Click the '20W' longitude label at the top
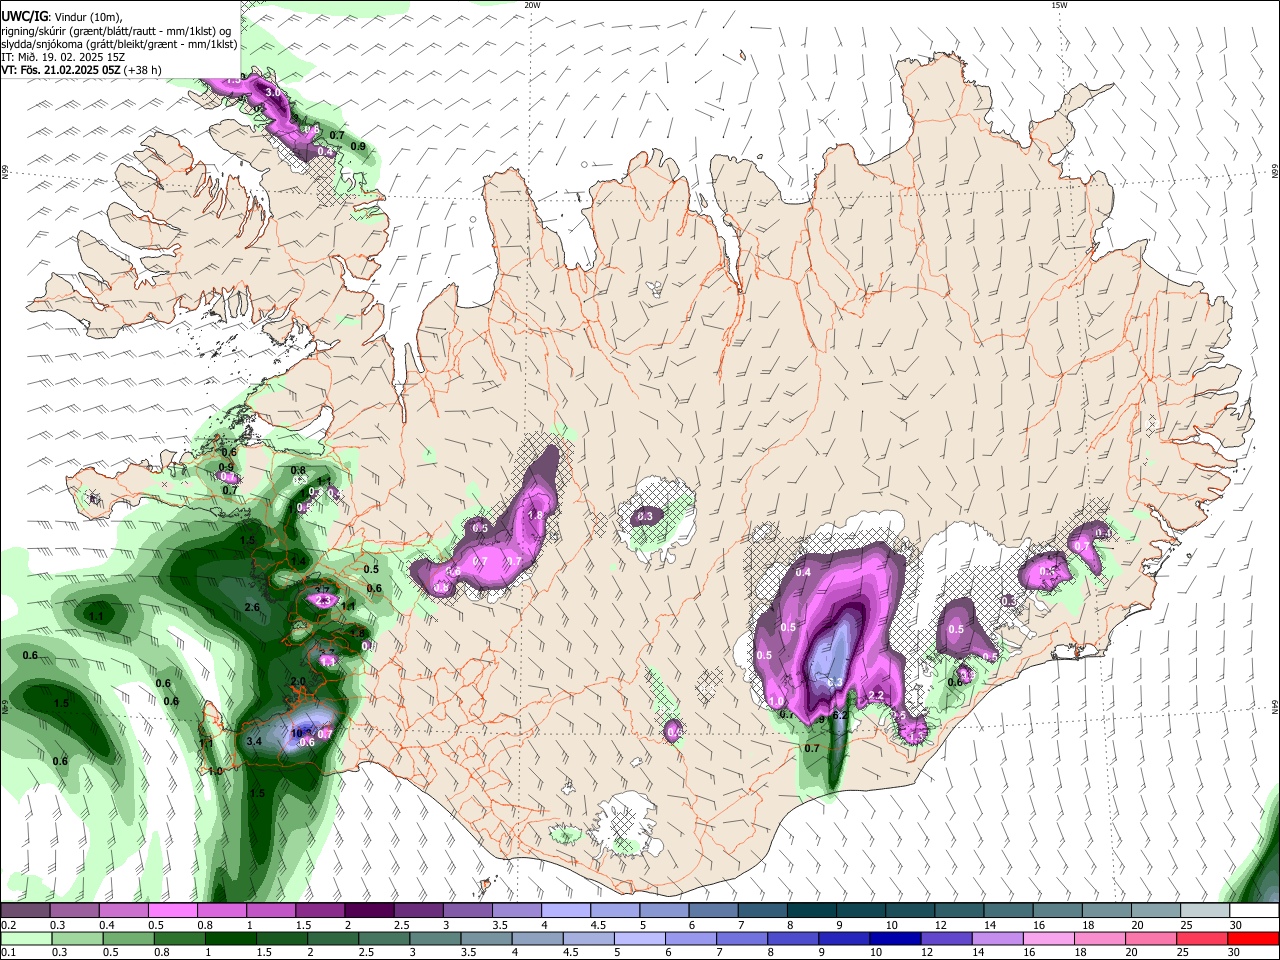 click(x=532, y=5)
